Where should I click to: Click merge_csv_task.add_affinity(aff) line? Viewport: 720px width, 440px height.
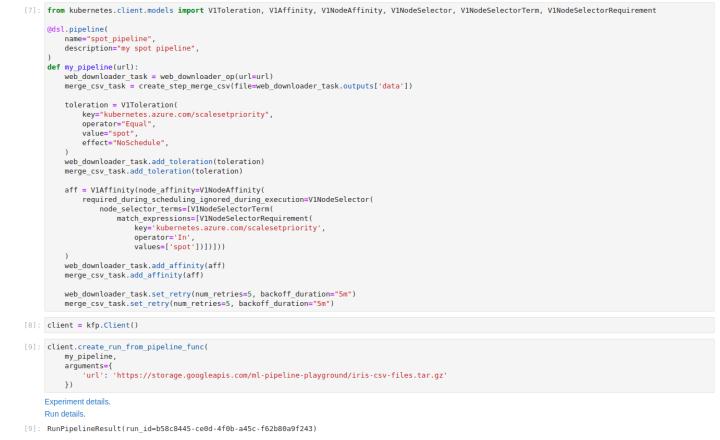pos(134,275)
